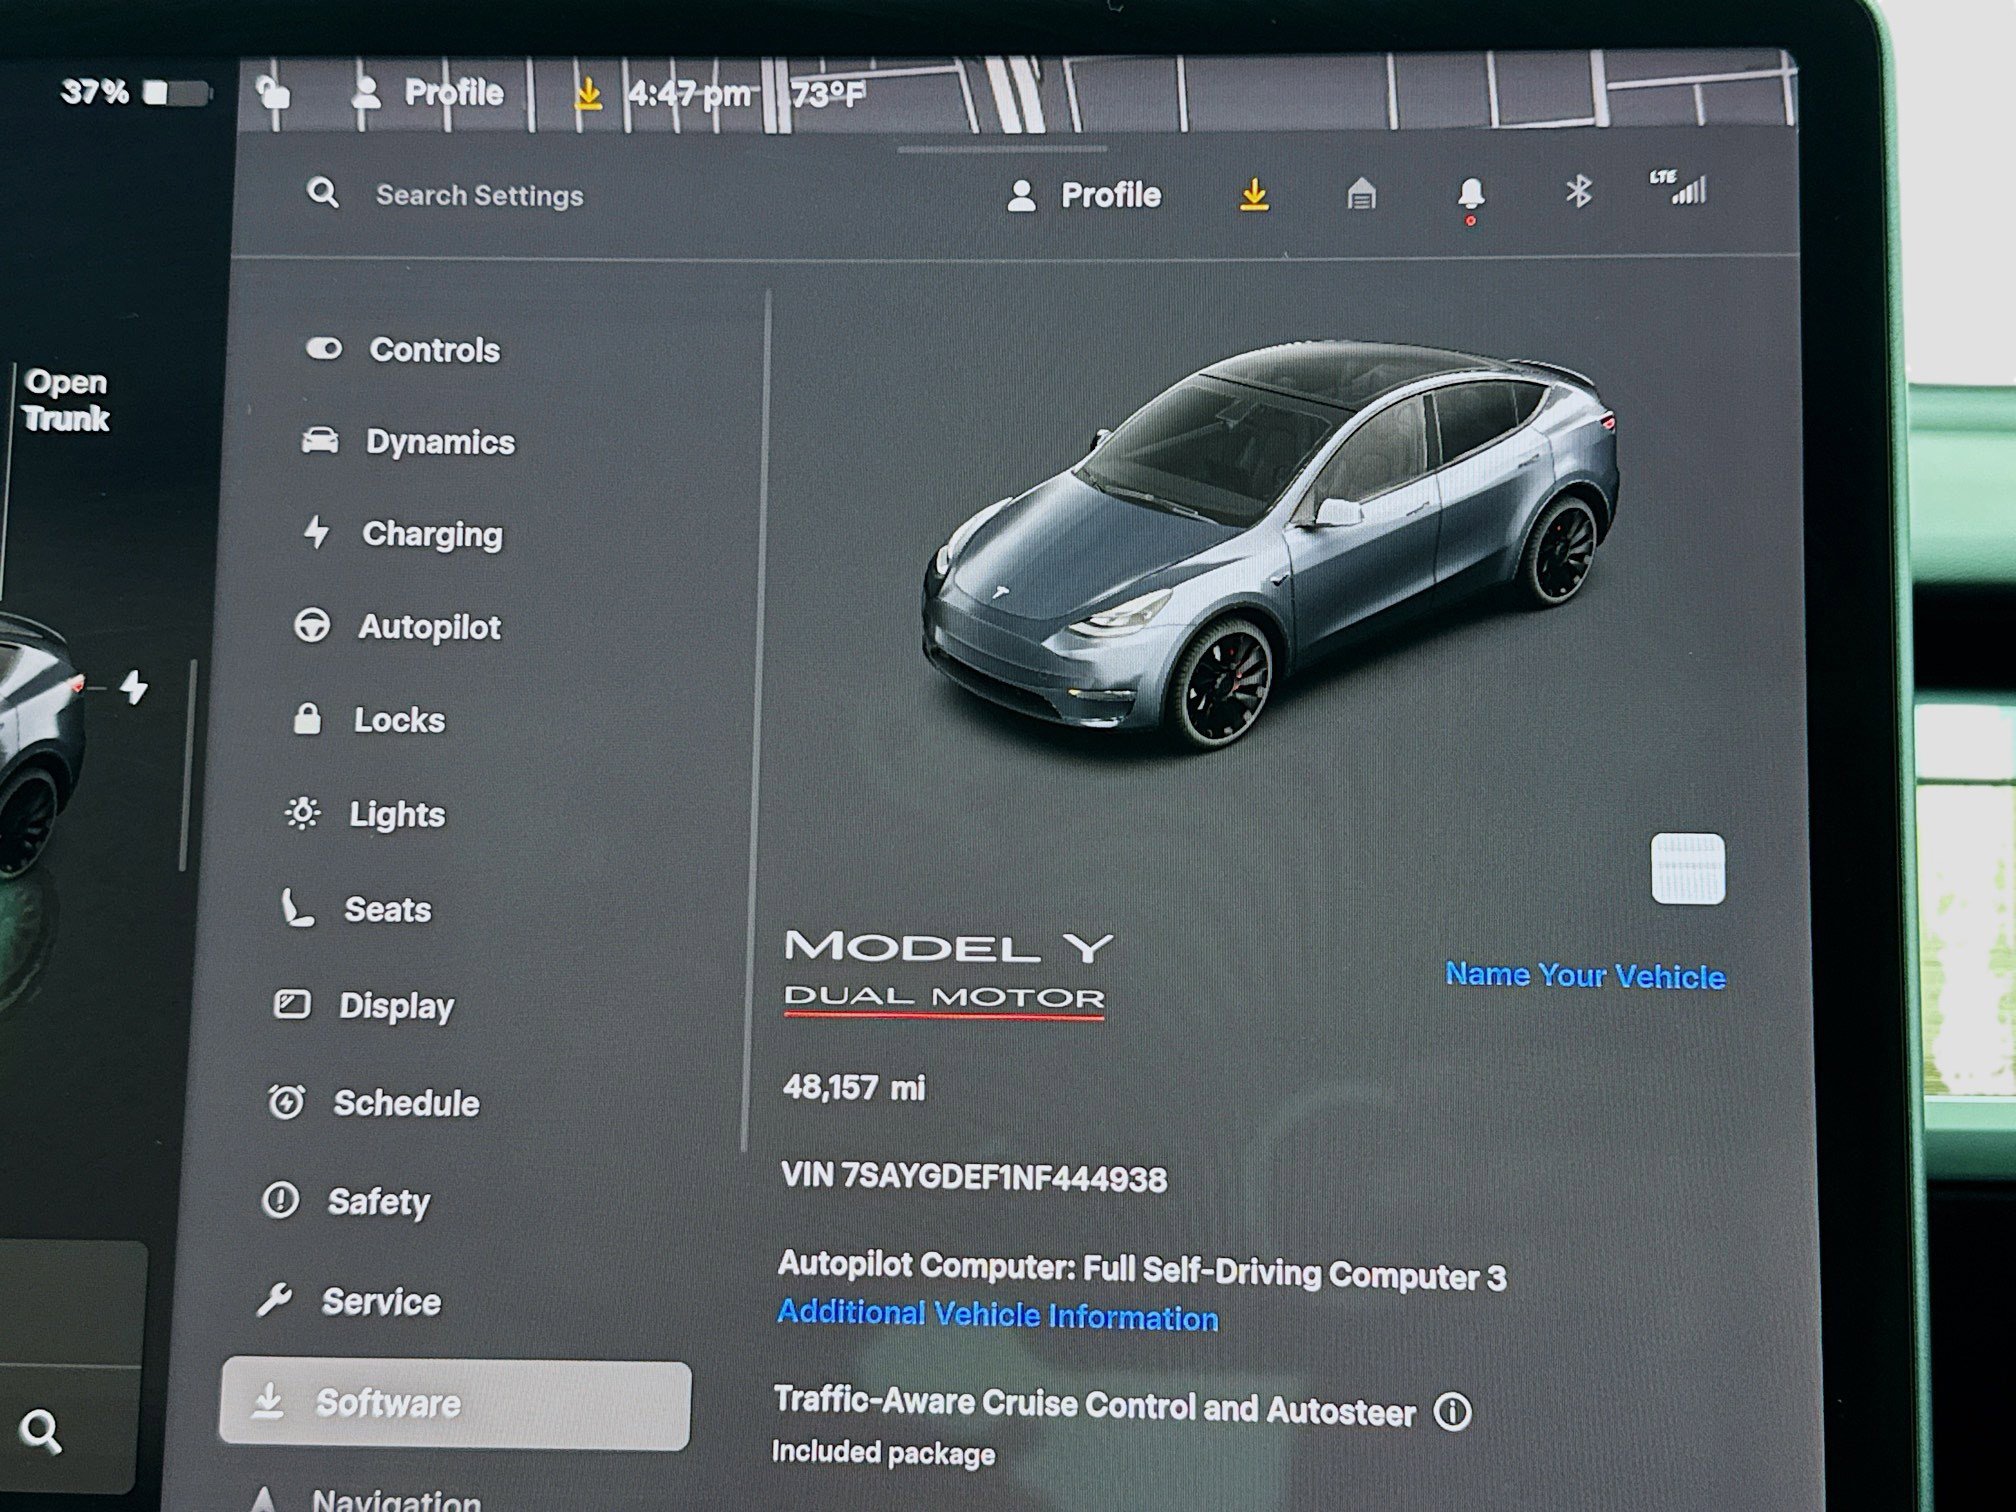Open the Dynamics settings menu
This screenshot has height=1512, width=2016.
[x=408, y=441]
